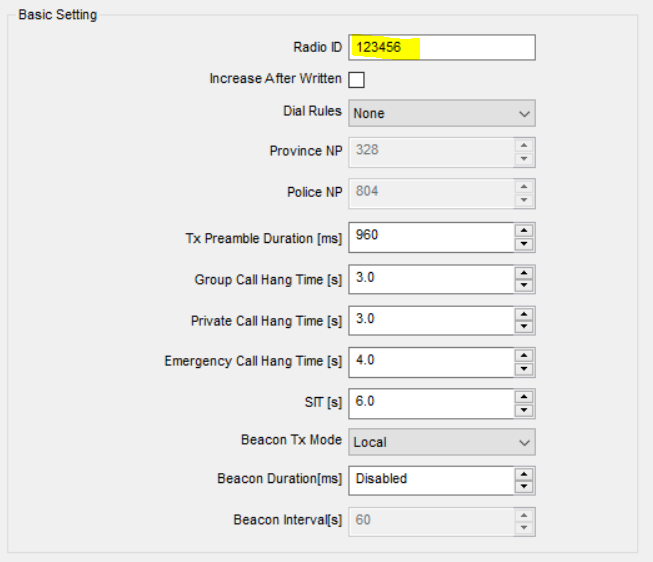Decrease Beacon Duration with down arrow

524,487
